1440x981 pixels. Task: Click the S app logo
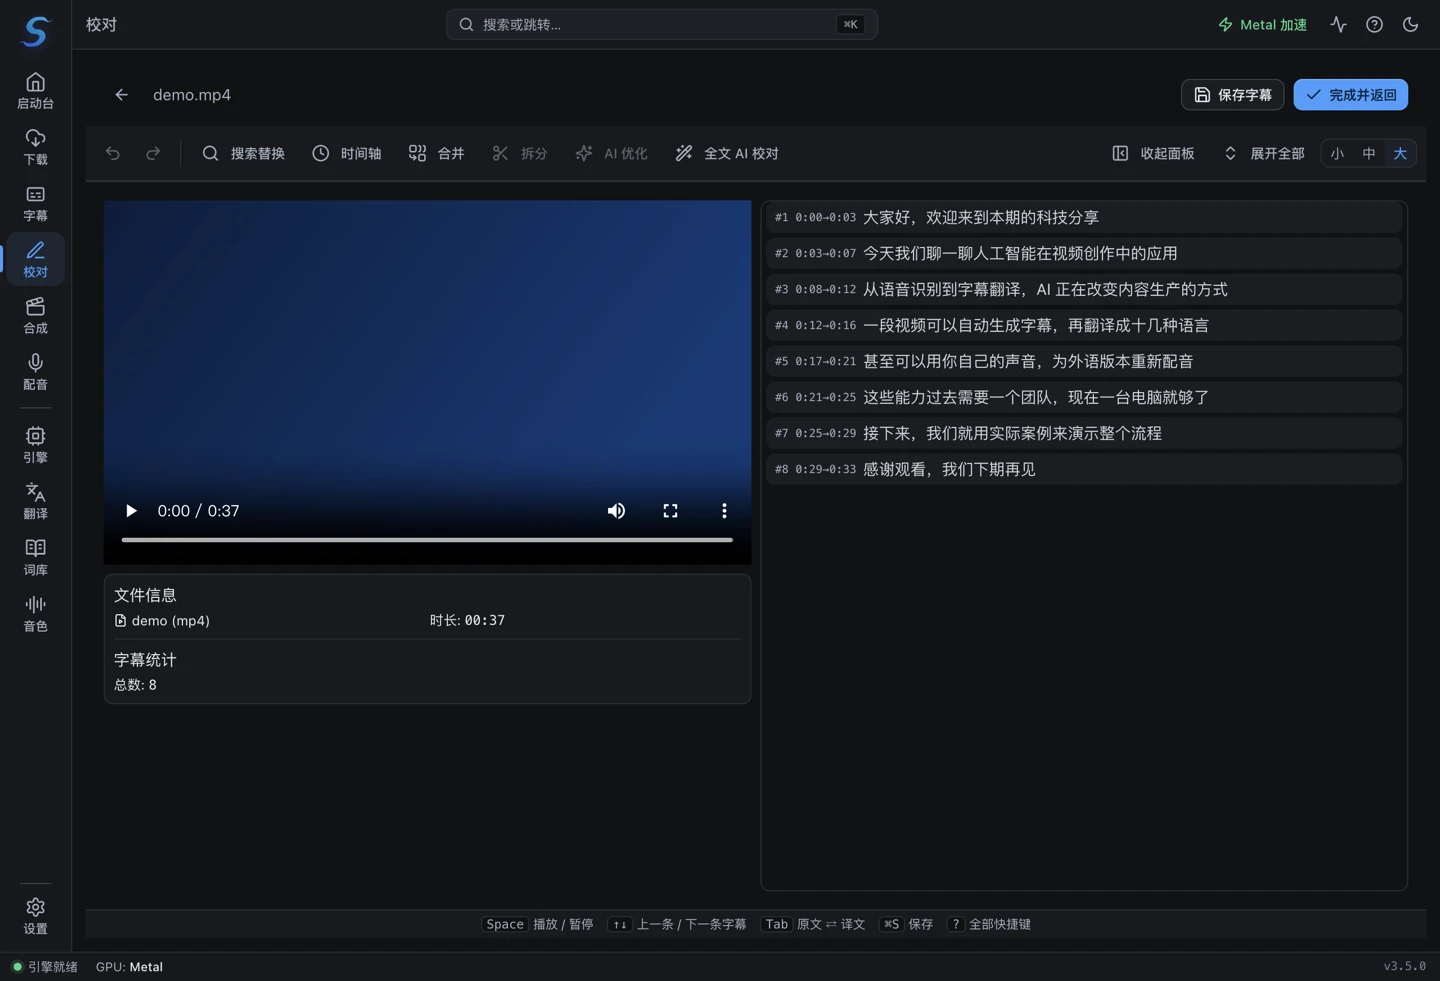point(36,31)
